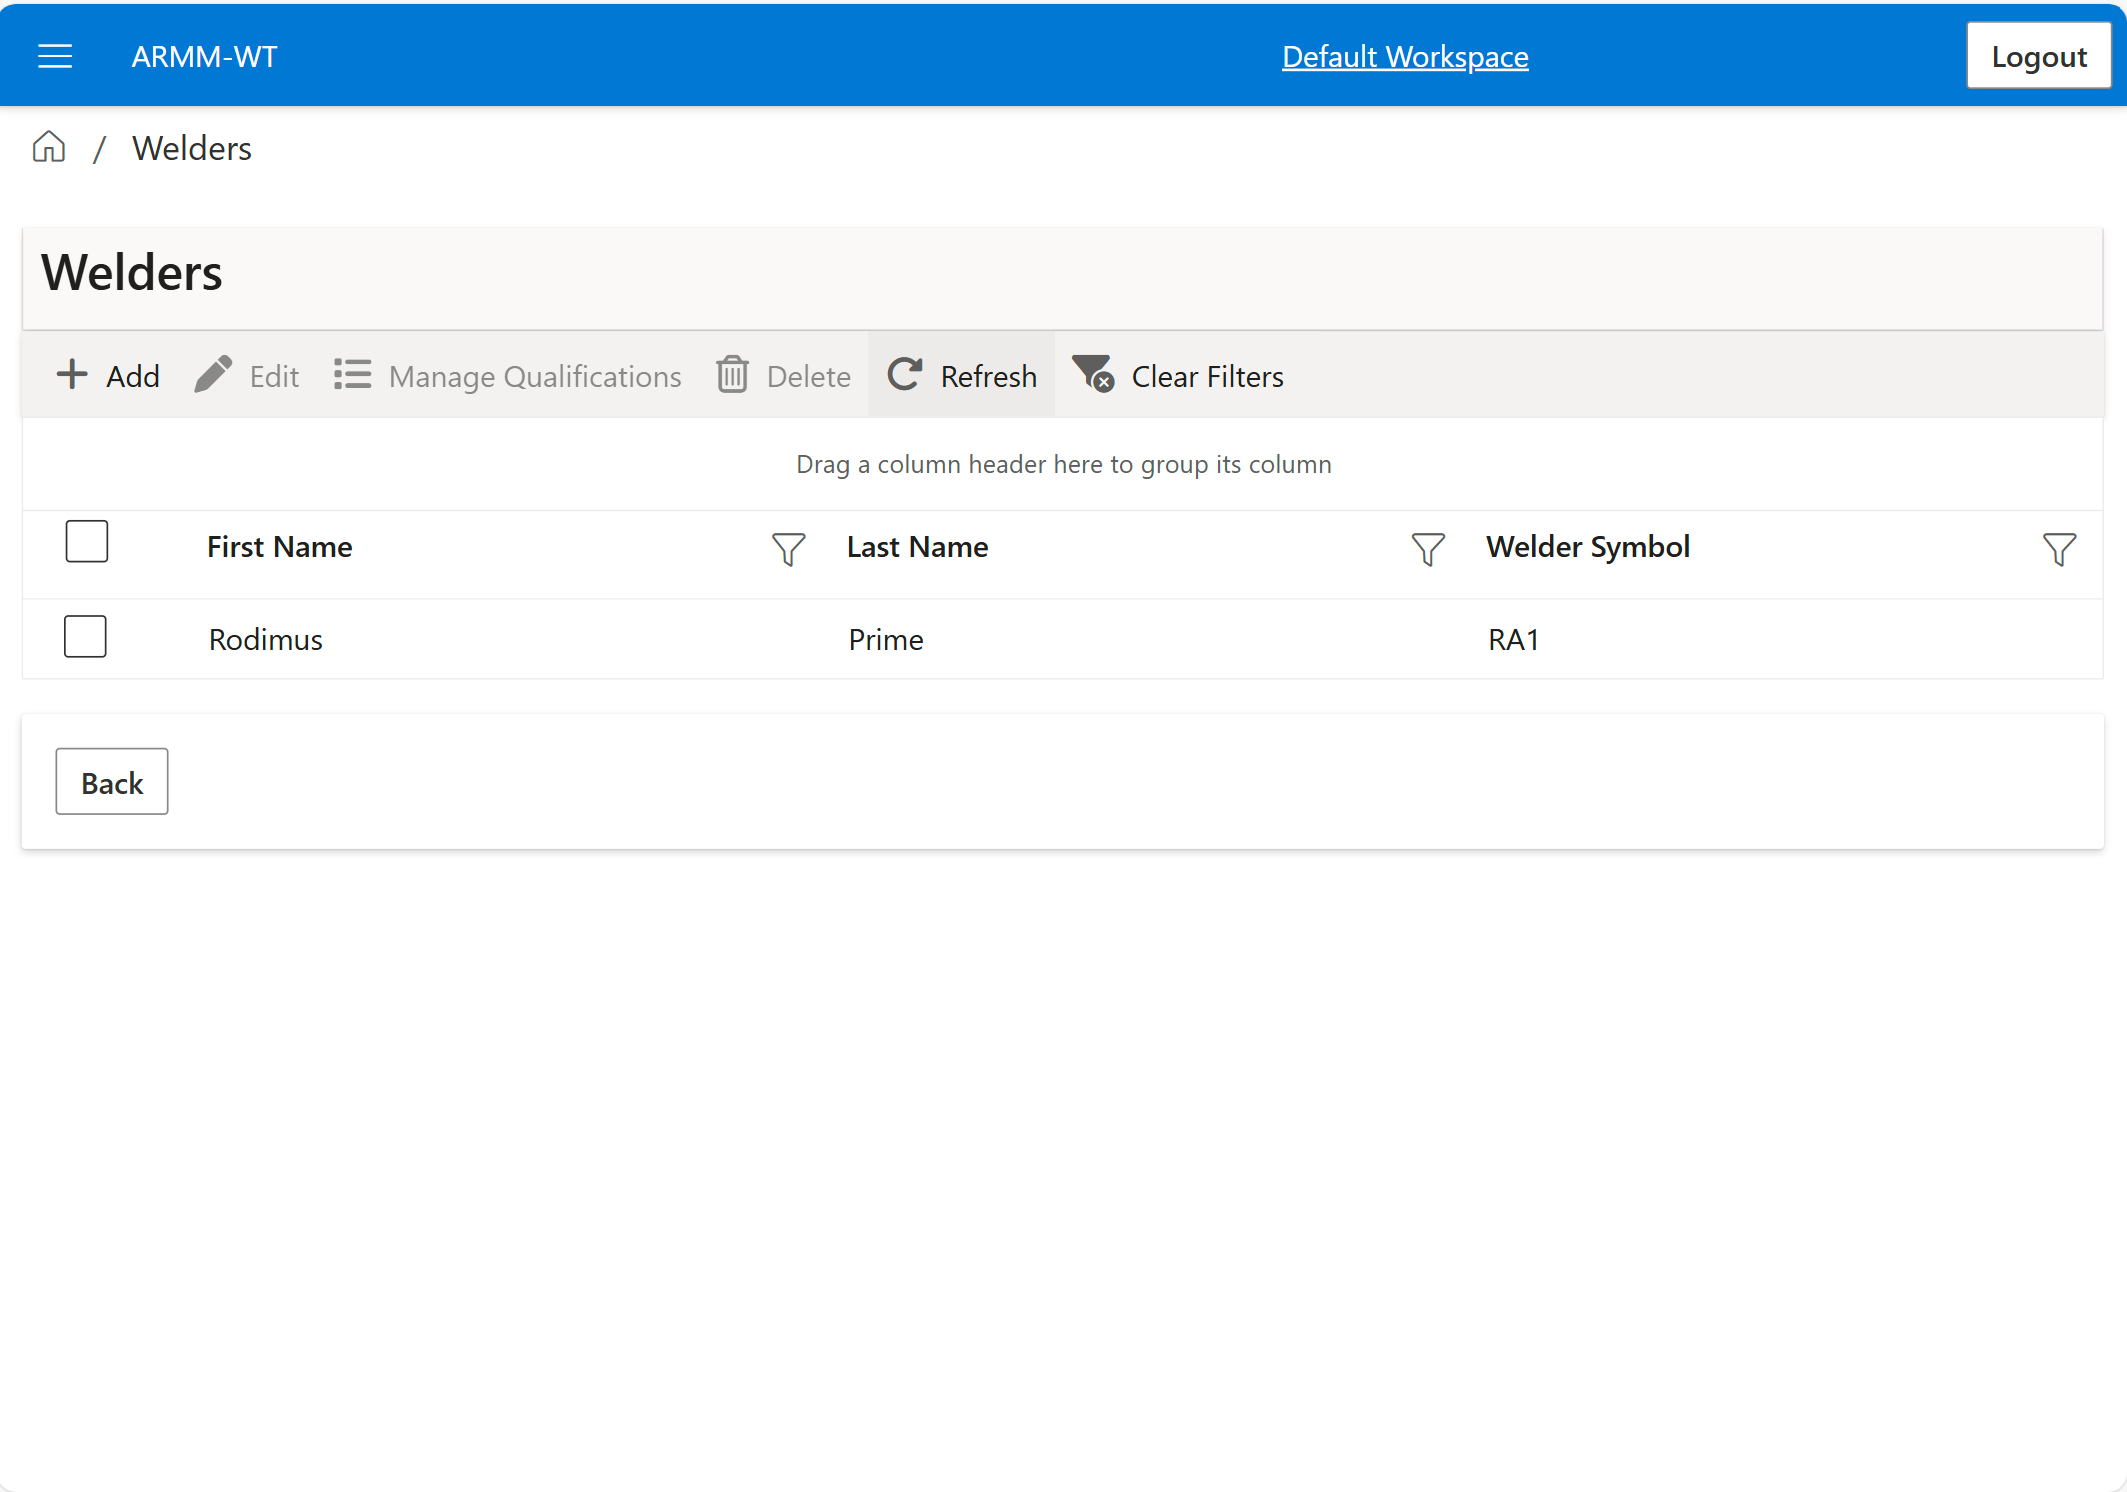The image size is (2127, 1492).
Task: Open the First Name column filter
Action: (x=788, y=549)
